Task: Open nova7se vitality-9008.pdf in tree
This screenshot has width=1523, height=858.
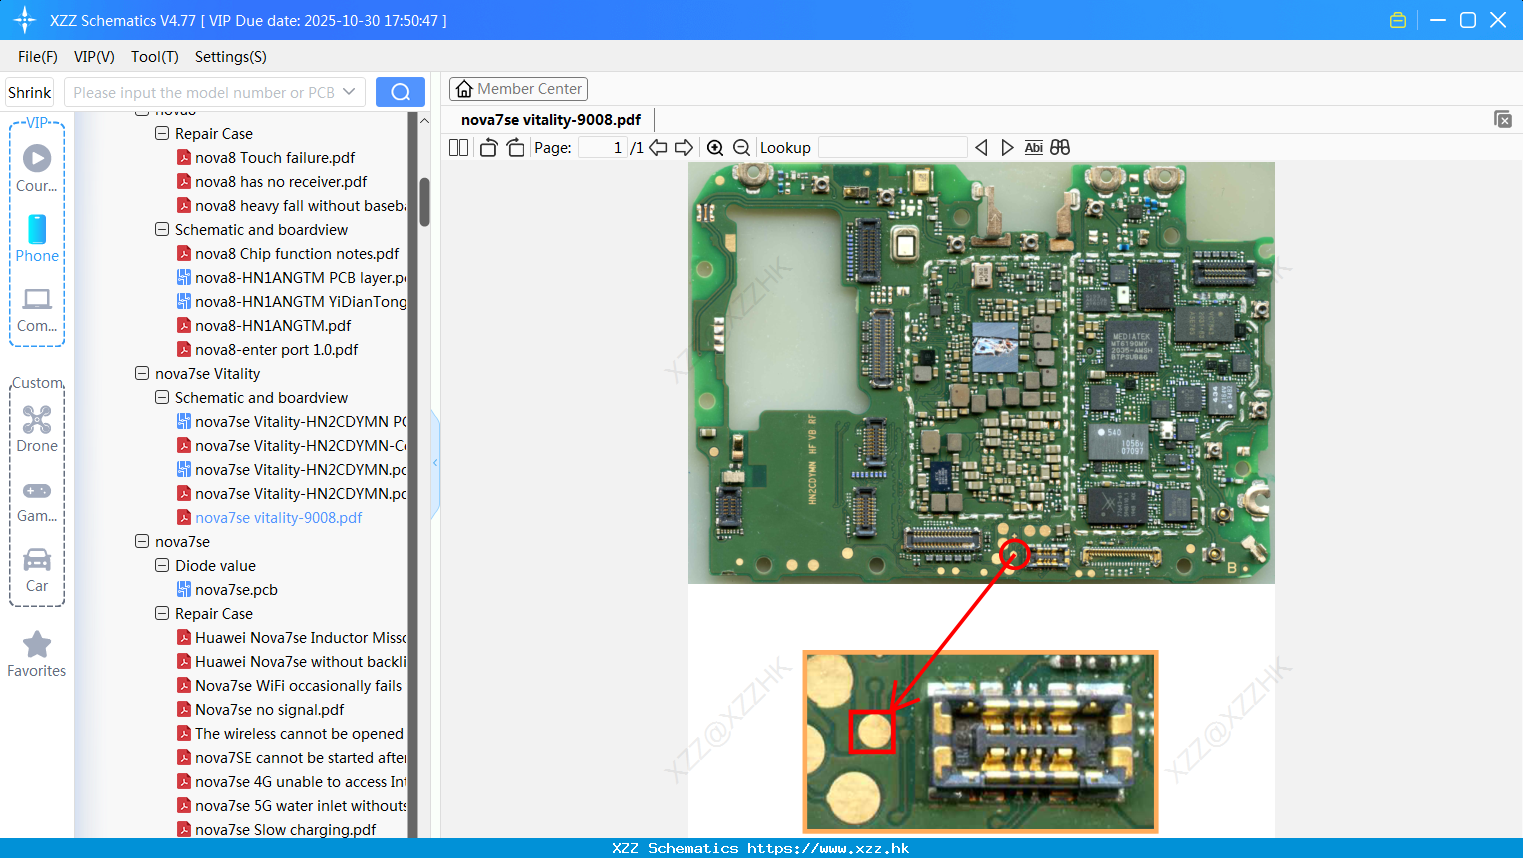Action: click(278, 518)
